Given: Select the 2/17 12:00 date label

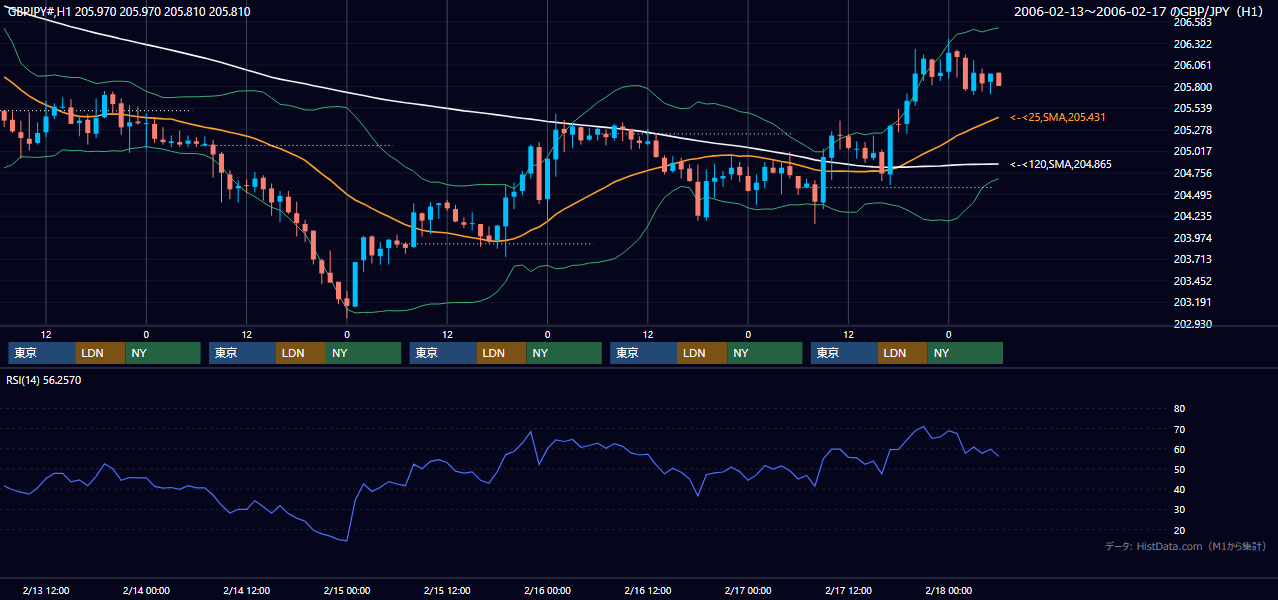Looking at the screenshot, I should (x=848, y=591).
